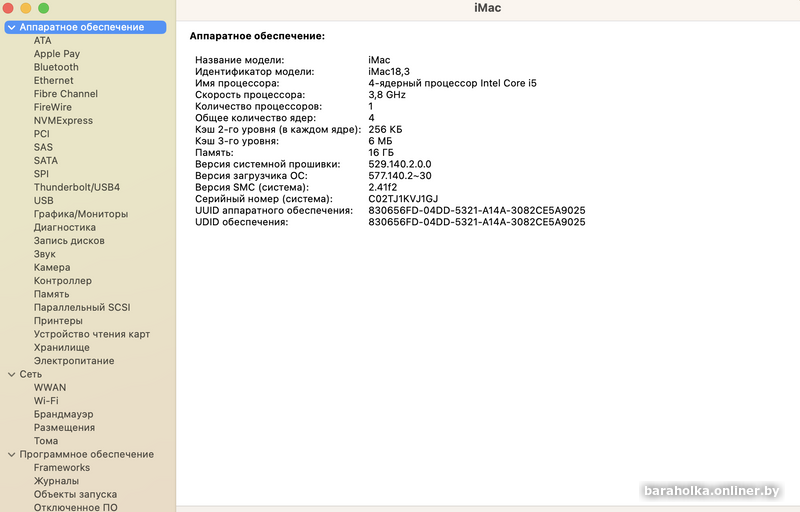Viewport: 800px width, 512px height.
Task: Select Объекты запуска in the sidebar
Action: click(x=75, y=494)
